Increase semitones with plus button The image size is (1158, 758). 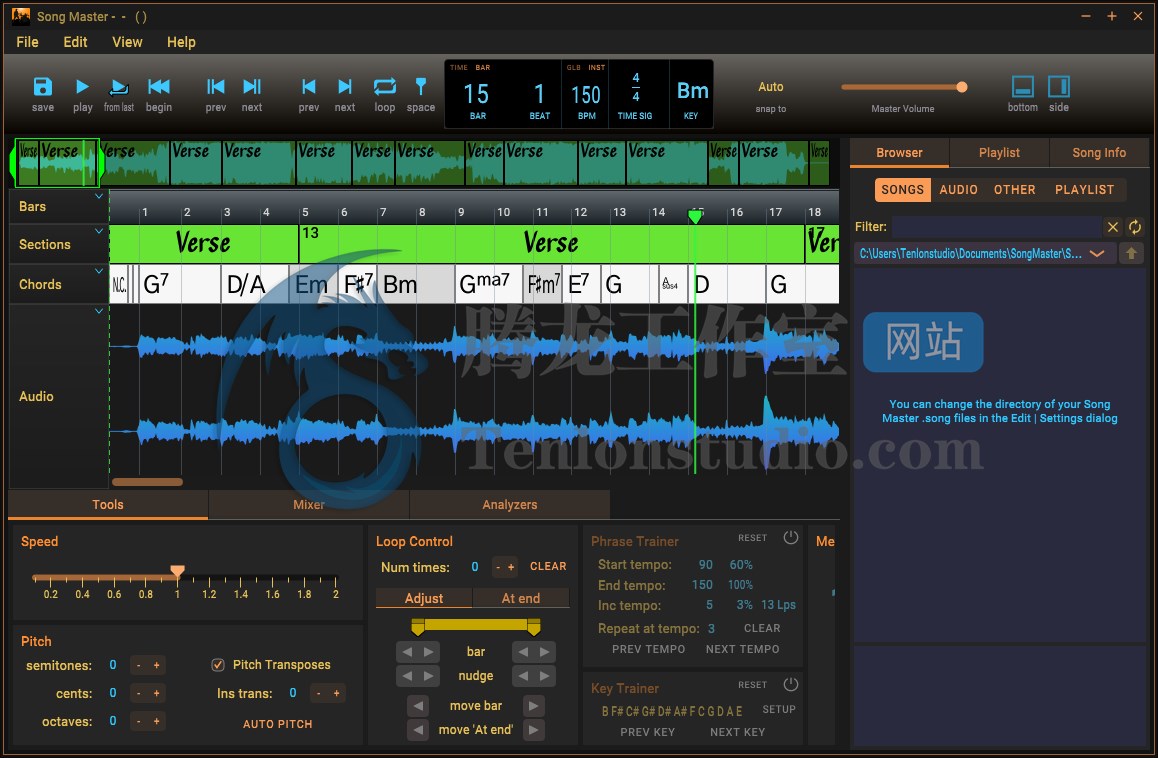point(157,666)
